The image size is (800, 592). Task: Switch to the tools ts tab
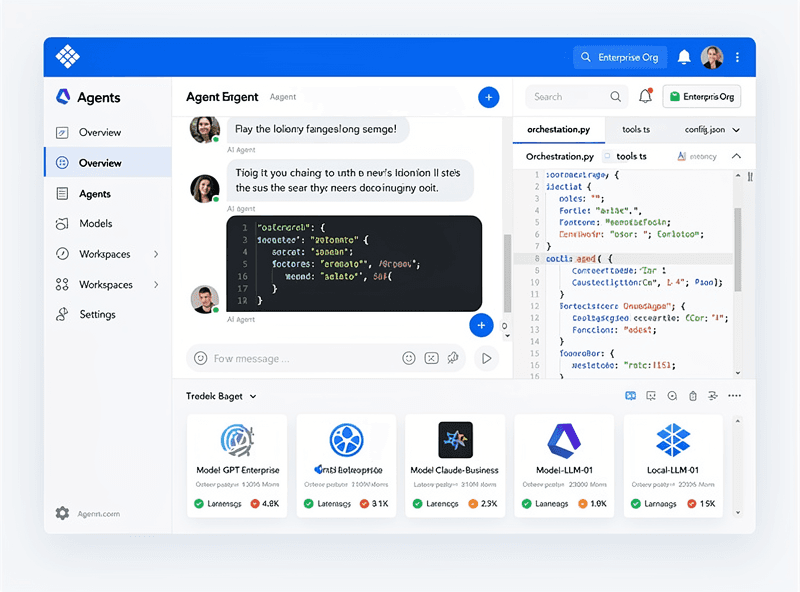coord(636,129)
